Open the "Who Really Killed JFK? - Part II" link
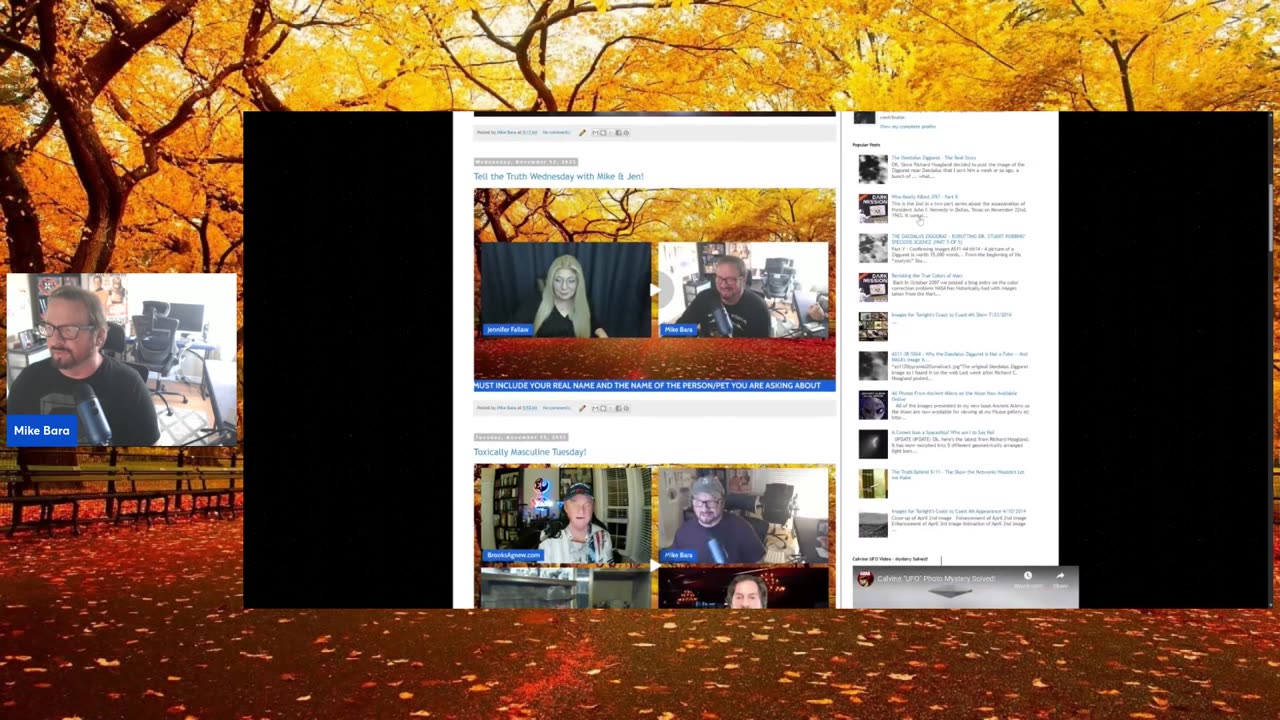The width and height of the screenshot is (1280, 720). pyautogui.click(x=924, y=197)
